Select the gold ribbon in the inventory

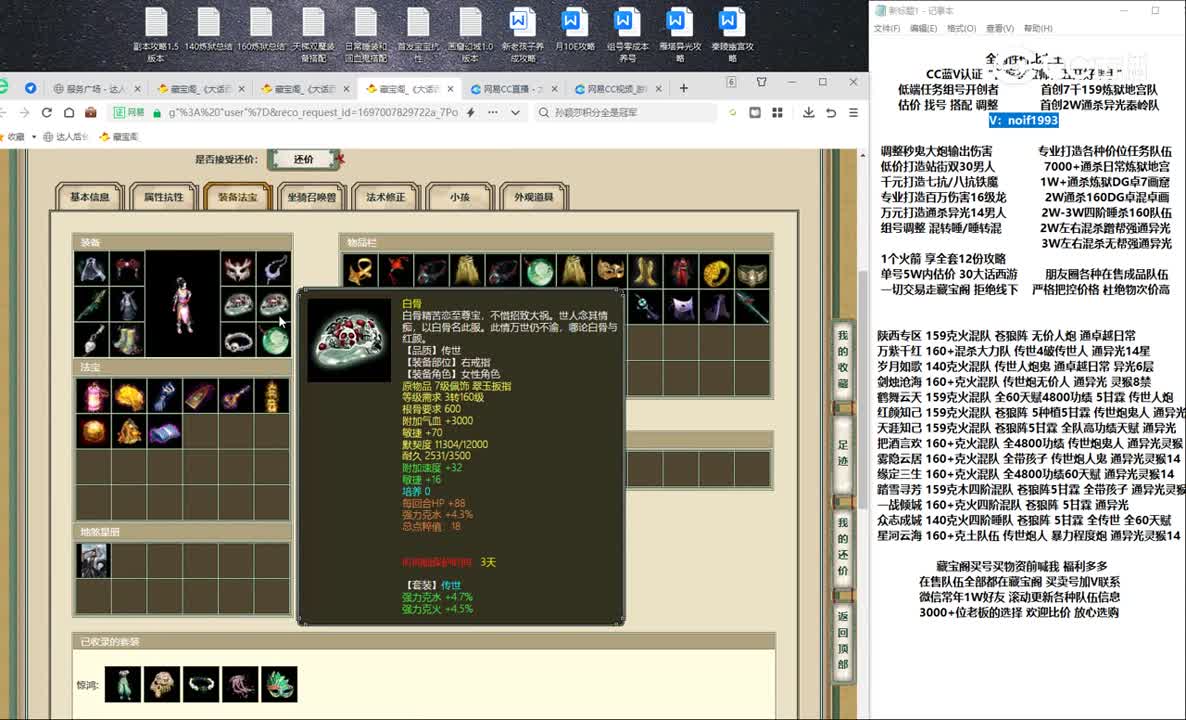coord(360,271)
